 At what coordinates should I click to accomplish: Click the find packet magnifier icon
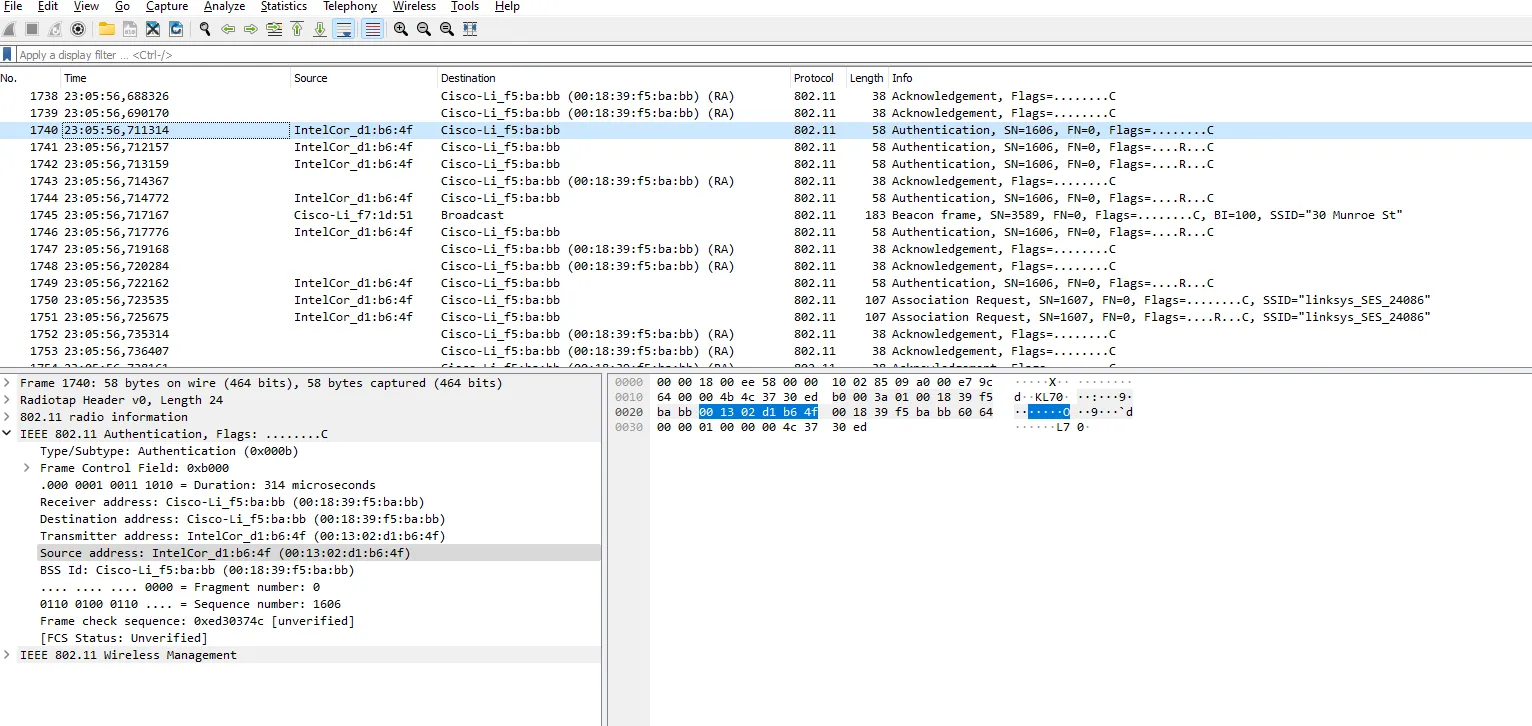point(205,29)
